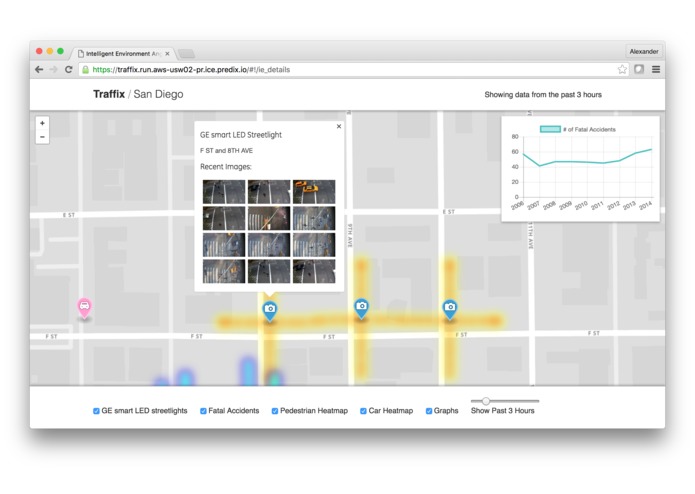
Task: Disable the Car Heatmap checkbox
Action: pyautogui.click(x=363, y=411)
